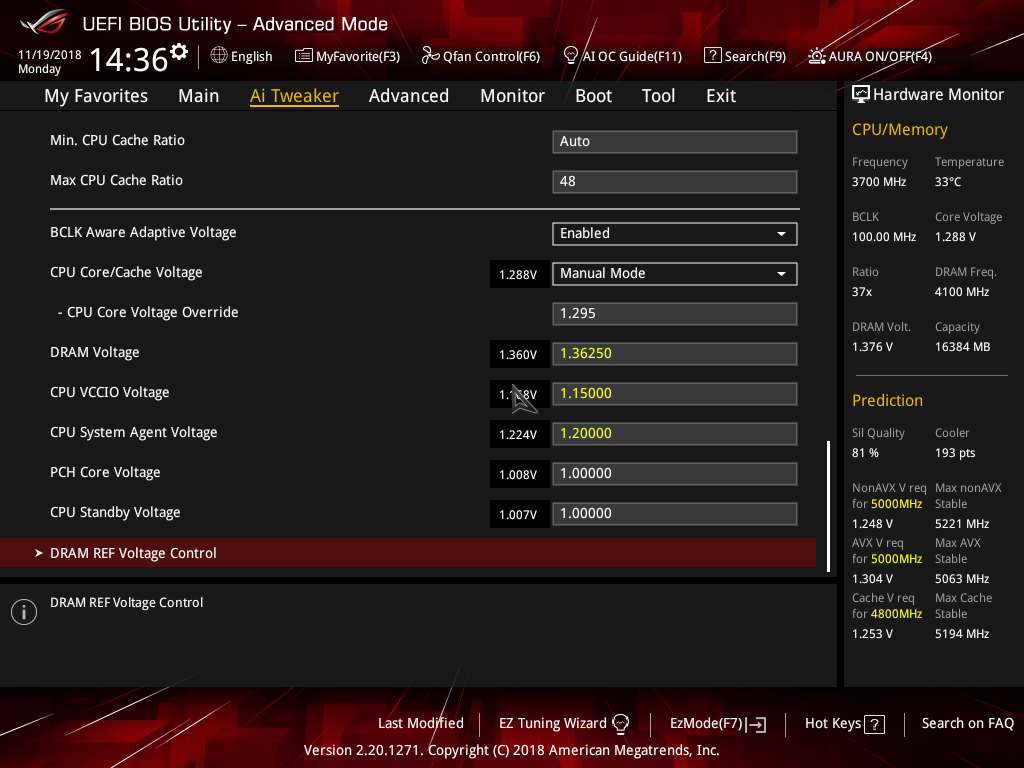Go to the Boot tab
This screenshot has height=768, width=1024.
pyautogui.click(x=594, y=96)
